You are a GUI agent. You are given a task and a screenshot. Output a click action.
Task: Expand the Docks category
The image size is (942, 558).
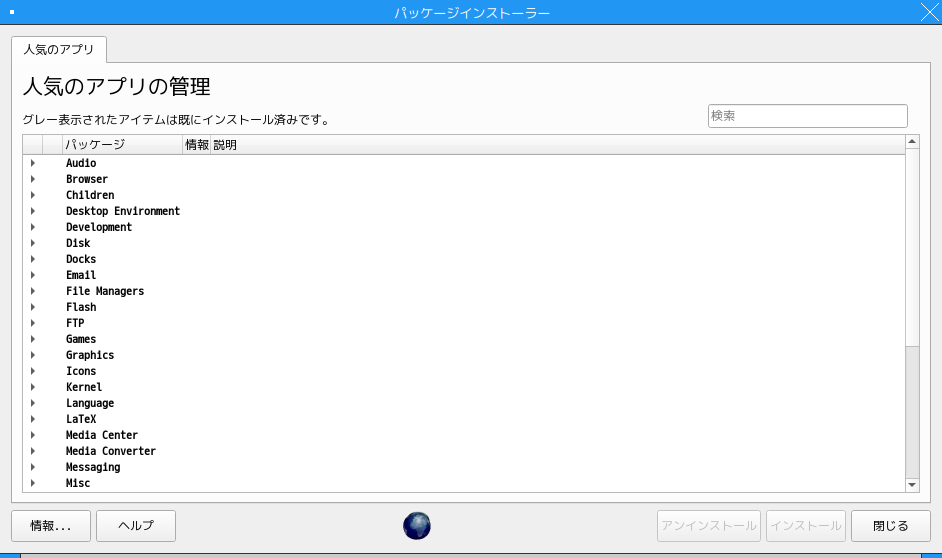coord(32,259)
